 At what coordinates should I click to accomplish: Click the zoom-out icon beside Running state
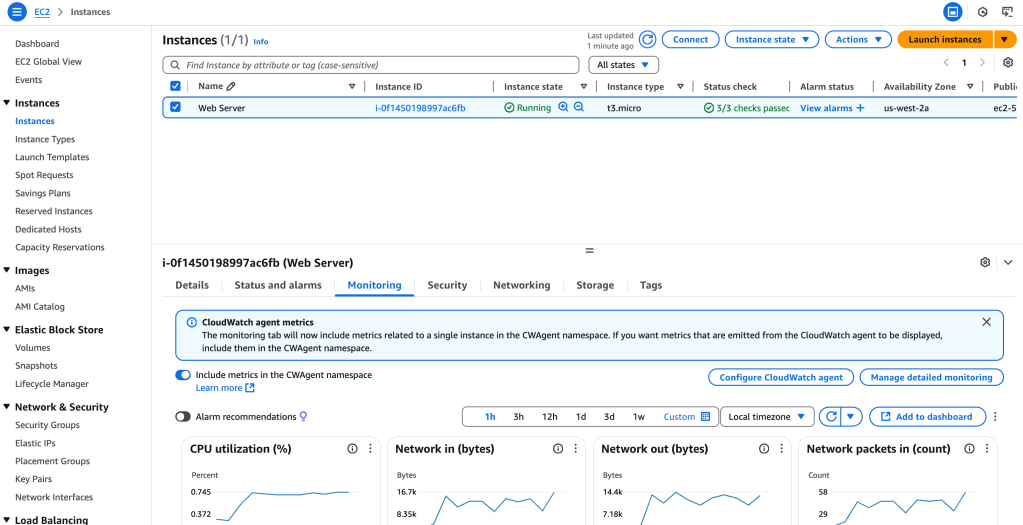(578, 108)
